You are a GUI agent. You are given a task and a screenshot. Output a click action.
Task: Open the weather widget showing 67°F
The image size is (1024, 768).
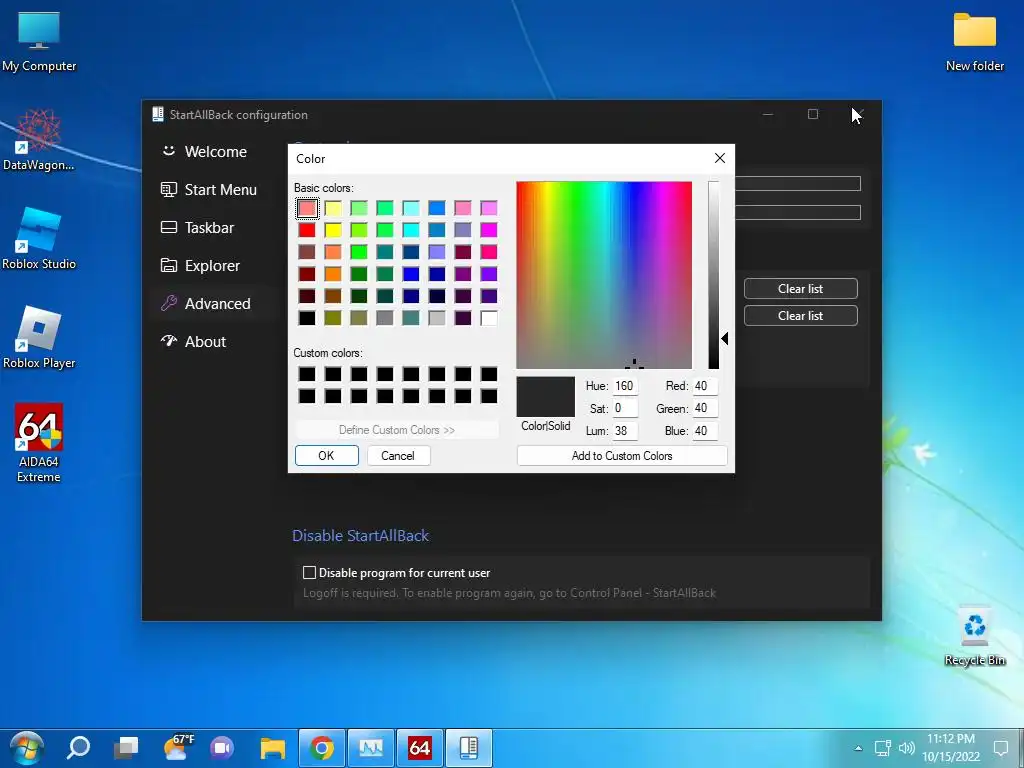(179, 748)
